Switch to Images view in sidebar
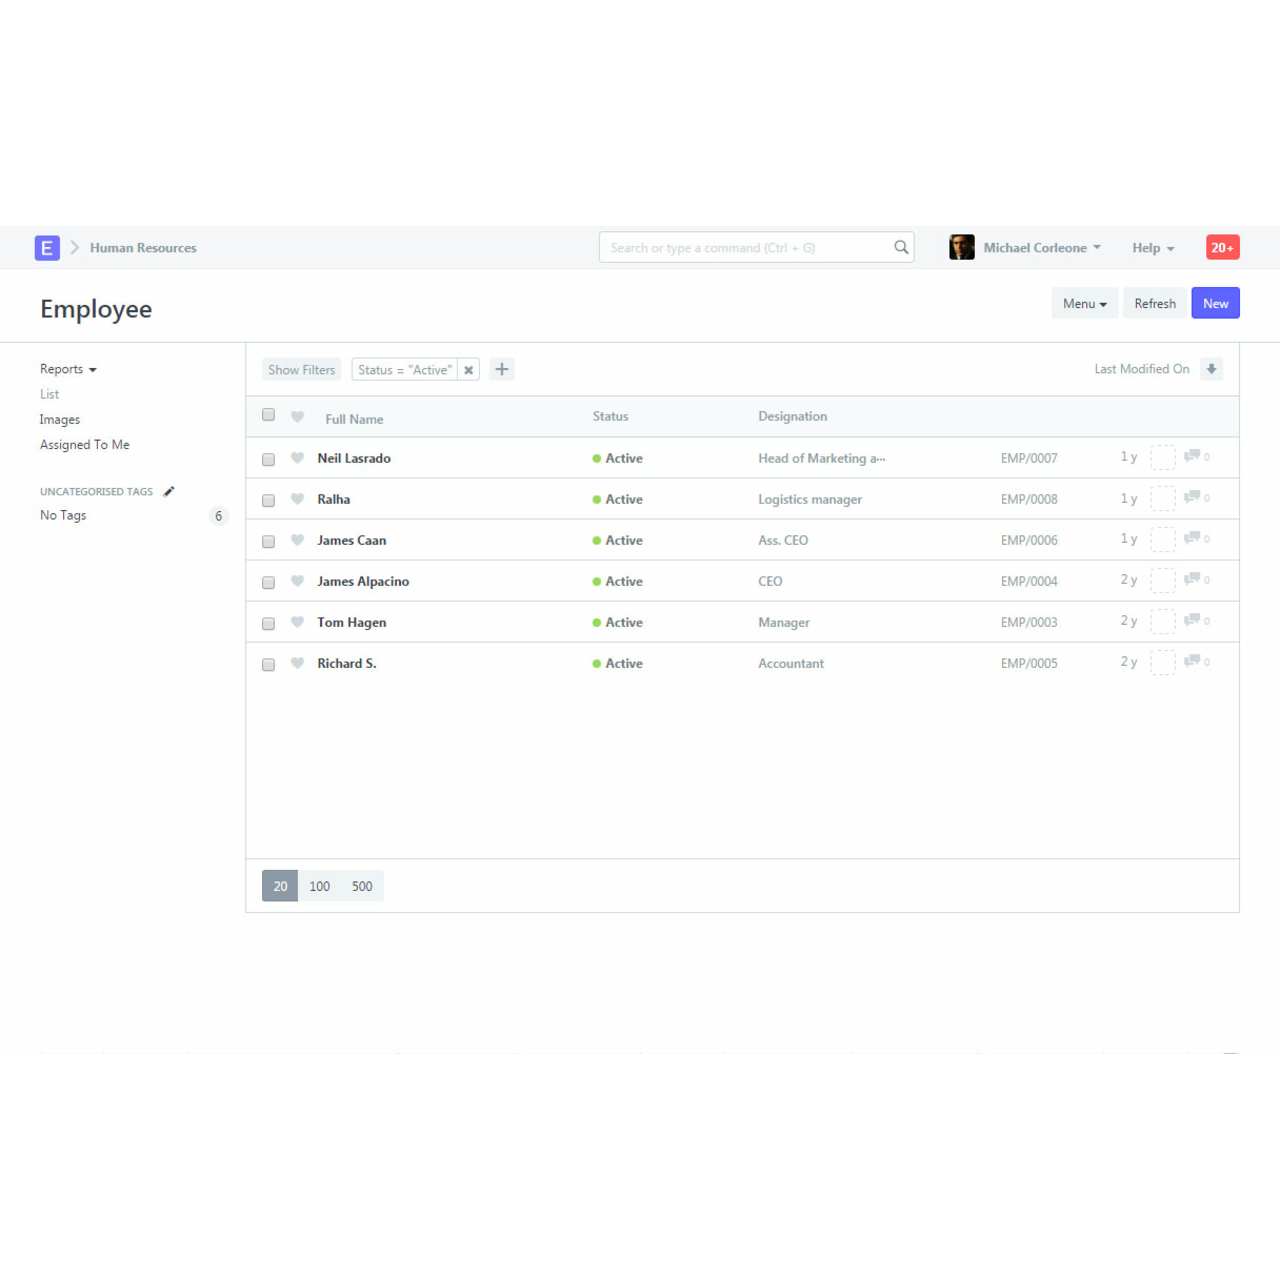 [60, 420]
